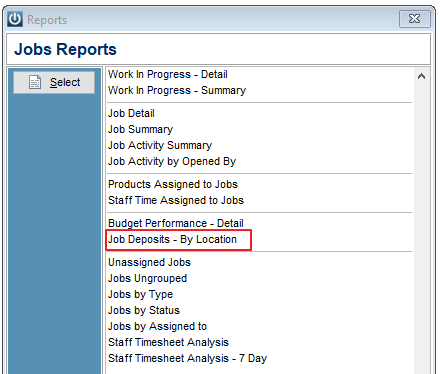Click the document icon on Select button
The width and height of the screenshot is (440, 374).
pos(35,82)
